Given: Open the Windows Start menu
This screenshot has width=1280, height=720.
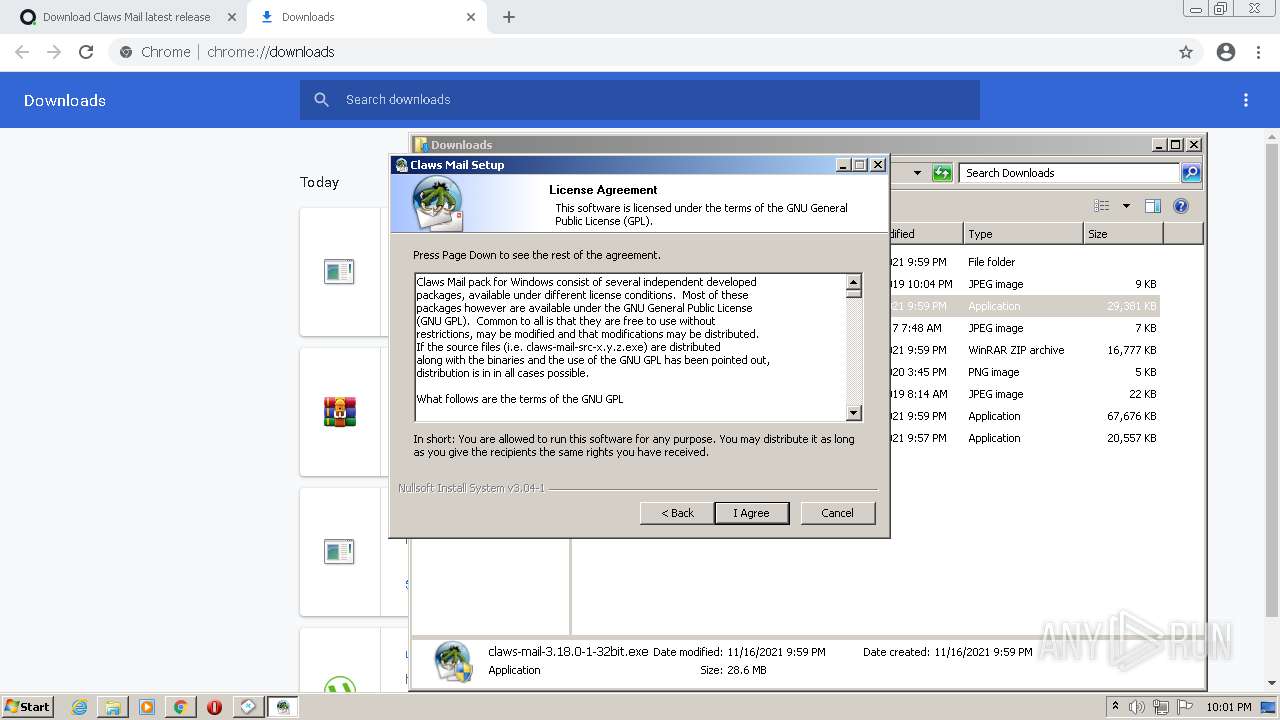Looking at the screenshot, I should tap(27, 706).
